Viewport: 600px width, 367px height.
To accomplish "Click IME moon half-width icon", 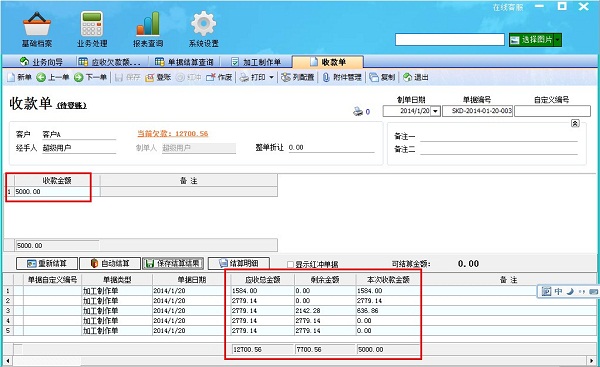I will pos(570,292).
